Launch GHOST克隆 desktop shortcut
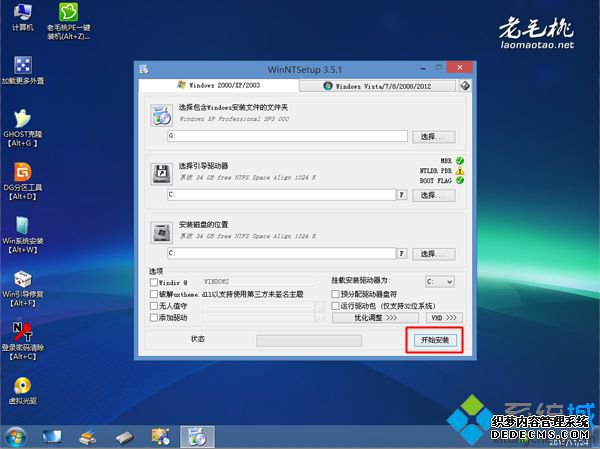This screenshot has width=600, height=449. 23,128
